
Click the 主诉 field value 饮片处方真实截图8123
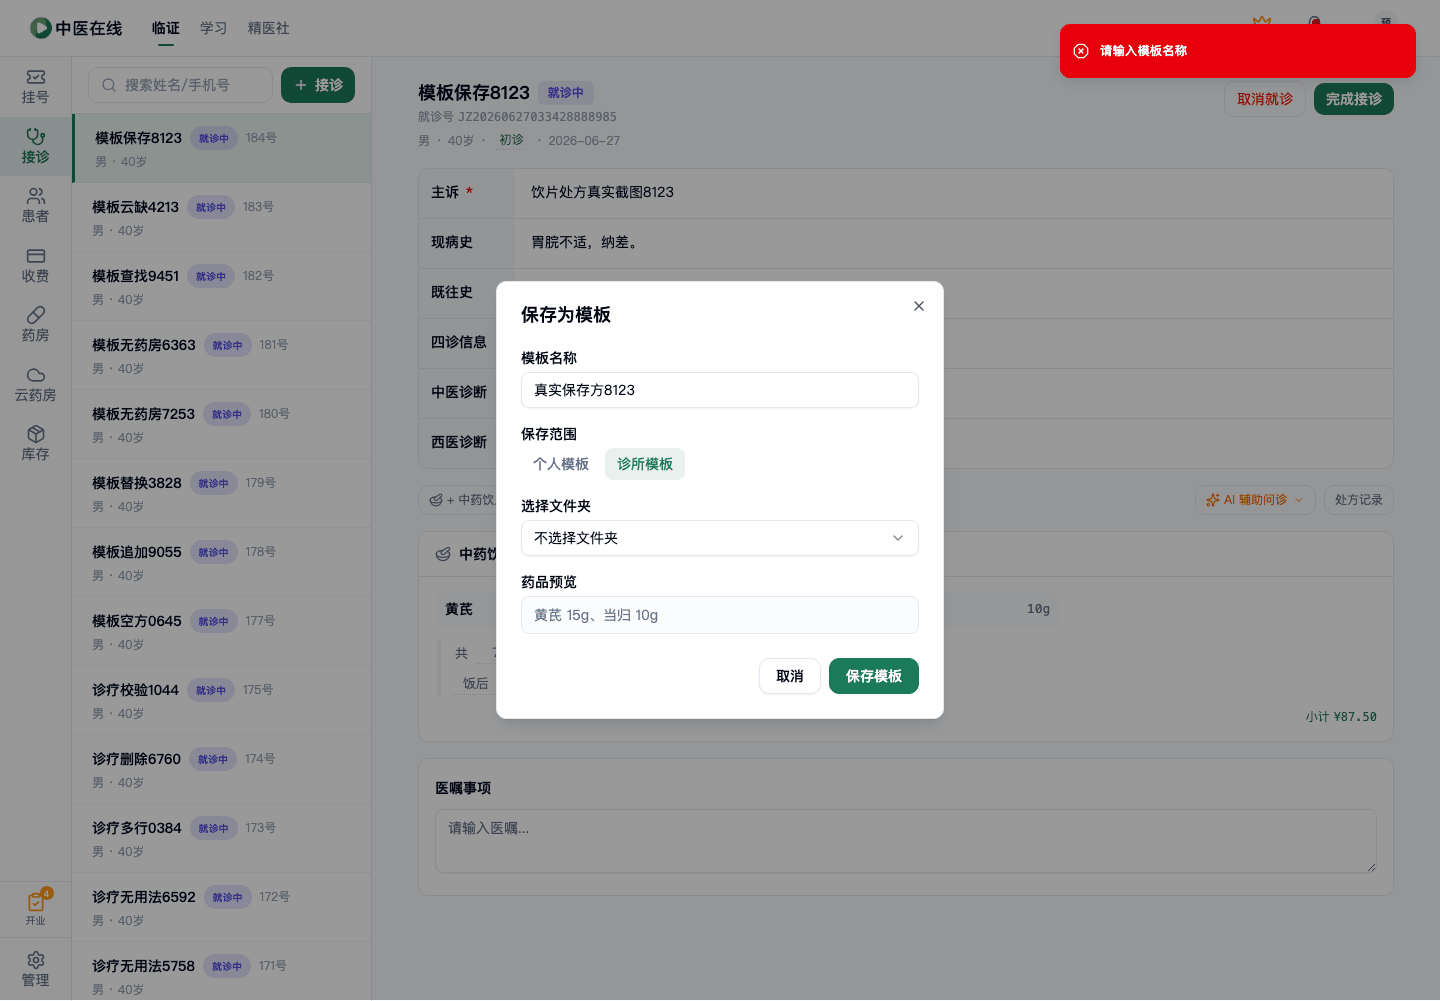click(602, 192)
